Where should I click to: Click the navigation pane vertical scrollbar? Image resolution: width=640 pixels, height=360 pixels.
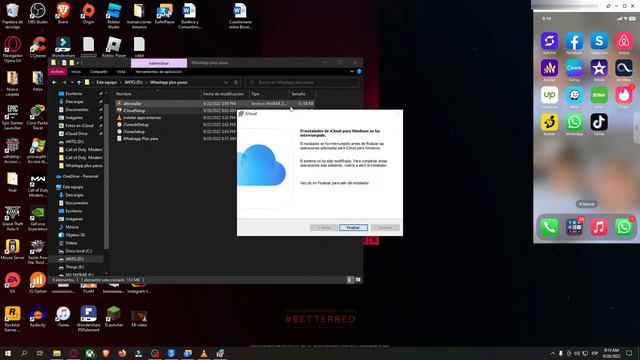(107, 176)
